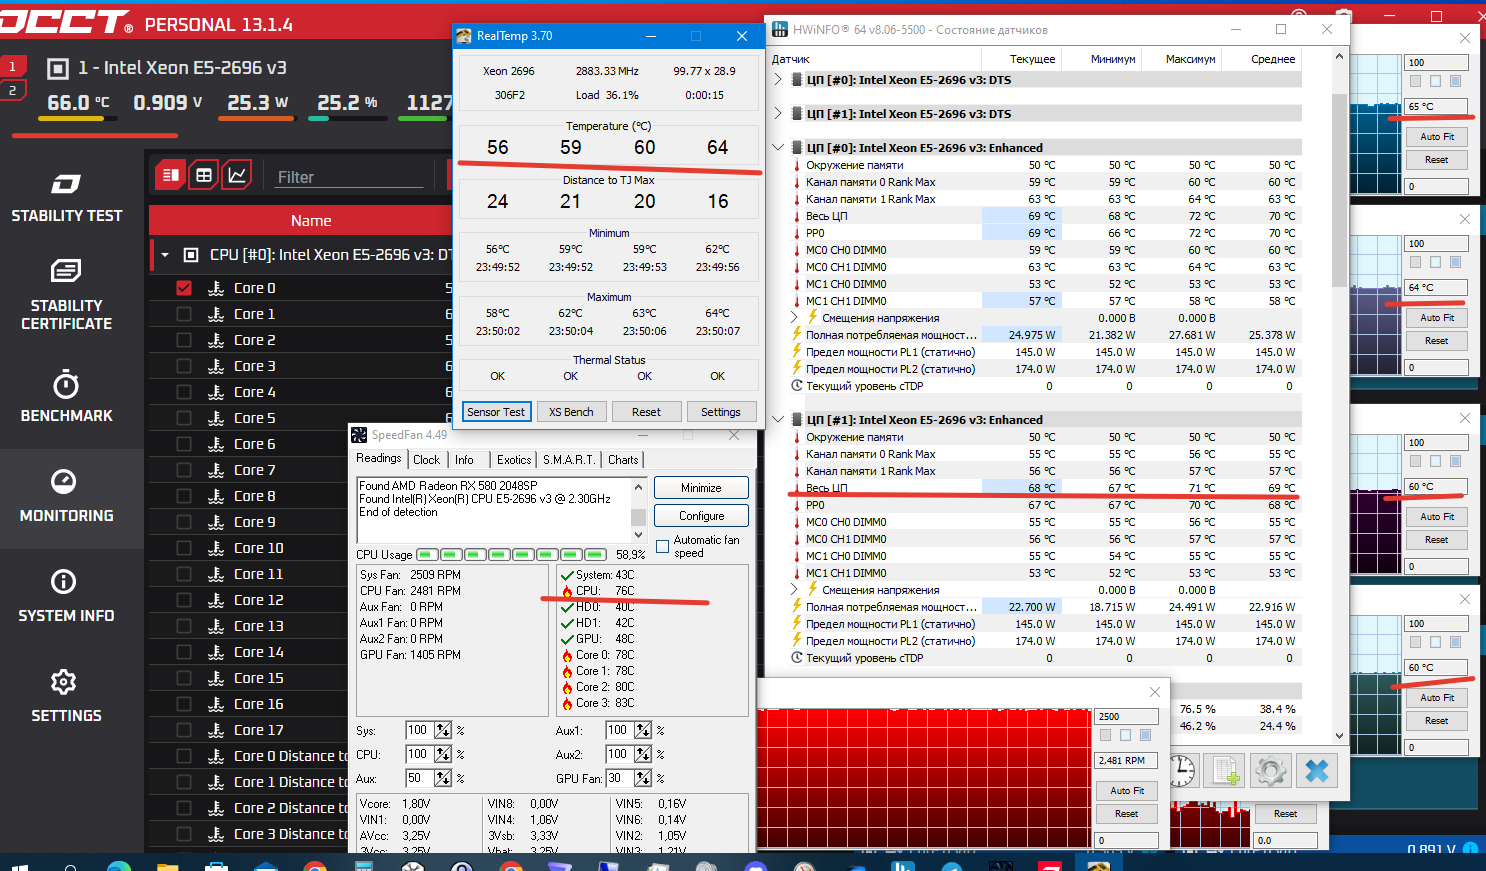This screenshot has height=871, width=1486.
Task: Select CPU socket 2 badge in OCCT header
Action: [12, 90]
